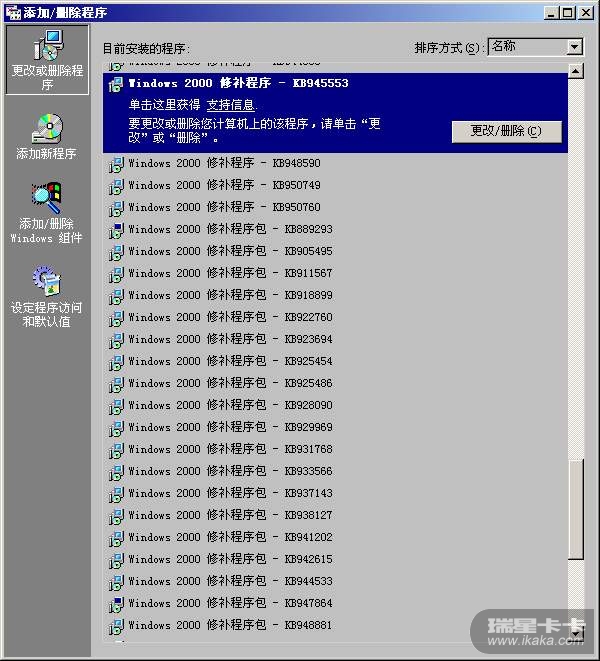
Task: Click the scrollbar up arrow
Action: tap(576, 71)
